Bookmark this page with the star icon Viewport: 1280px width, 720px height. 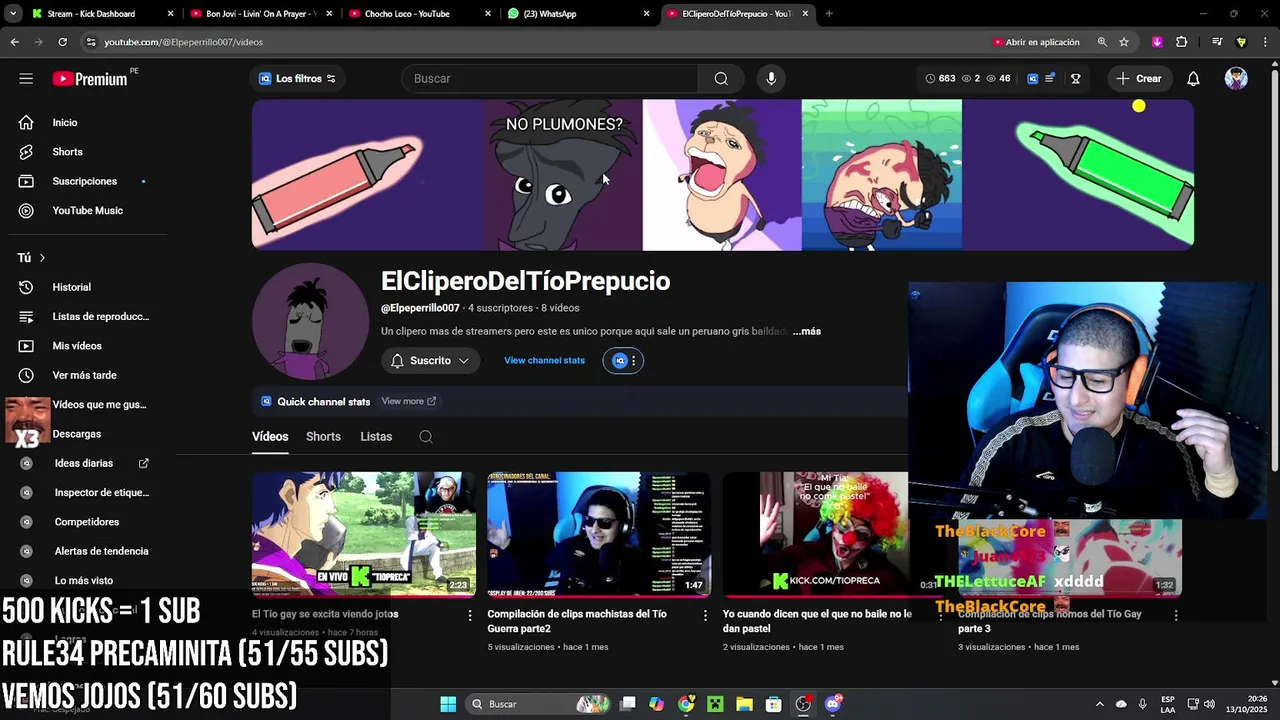(1124, 42)
